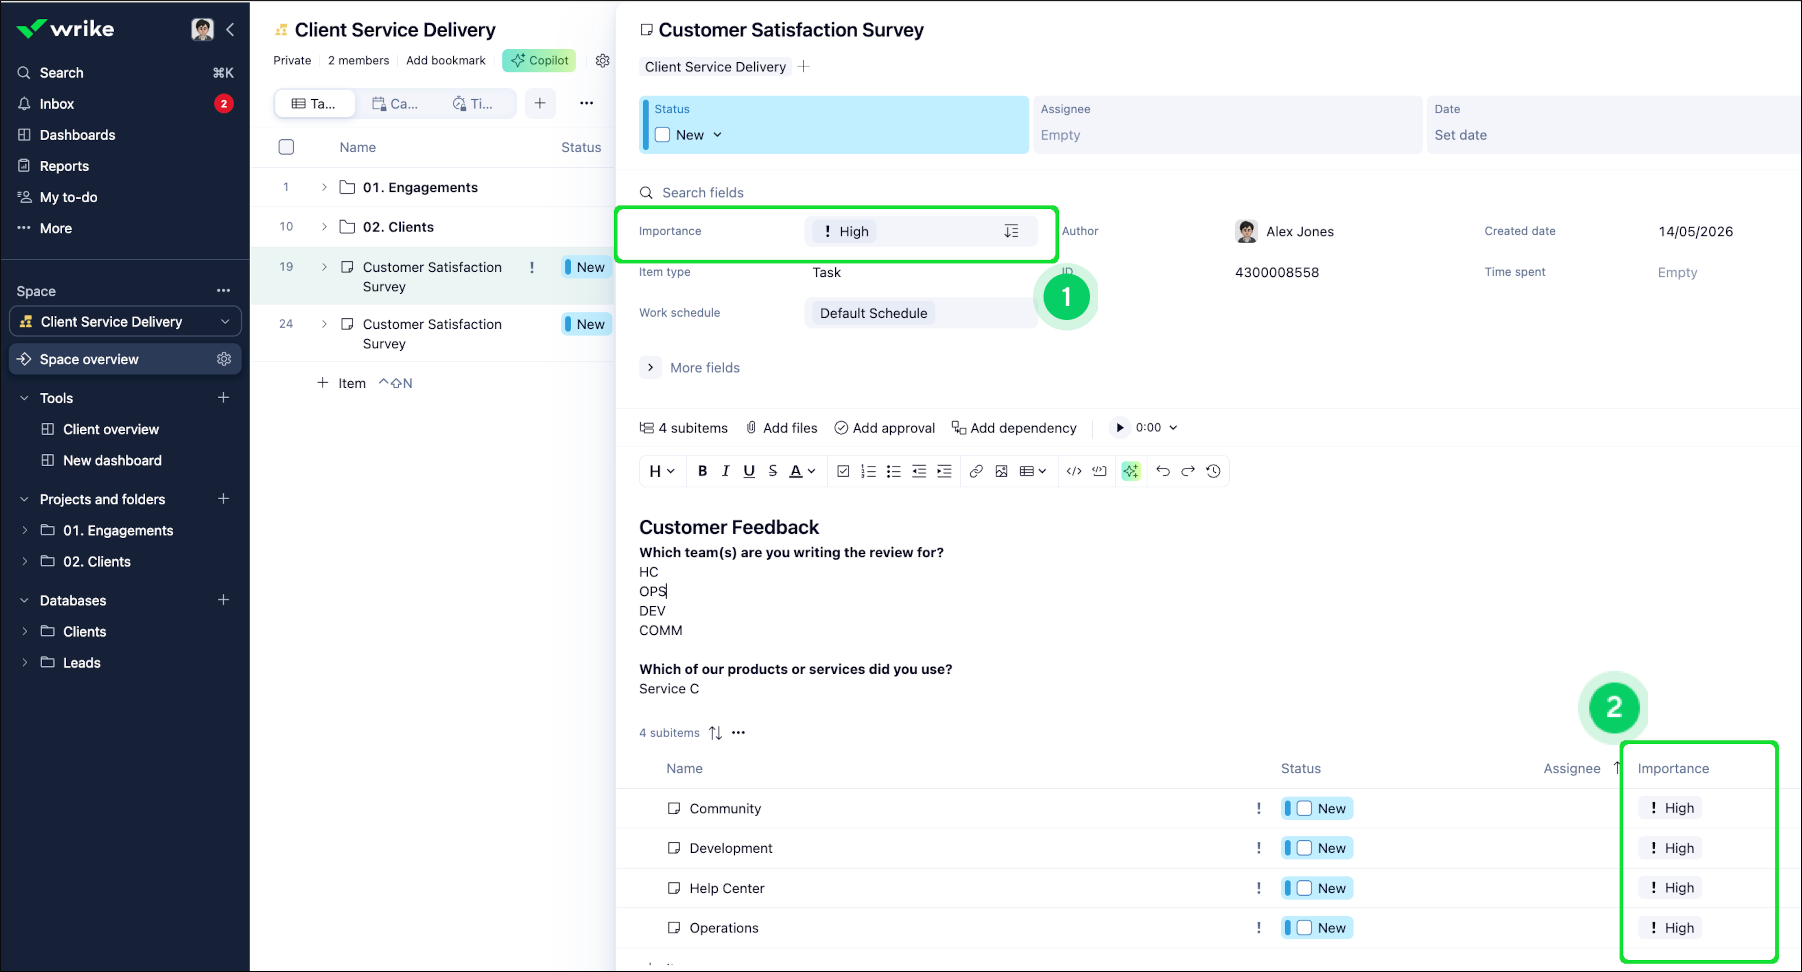Apply bold formatting in the description editor
Screen dimensions: 1802x972
click(x=702, y=471)
